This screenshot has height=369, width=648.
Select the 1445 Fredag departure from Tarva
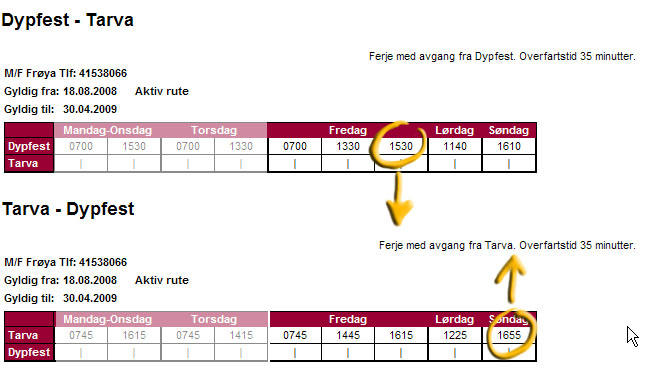click(x=348, y=335)
